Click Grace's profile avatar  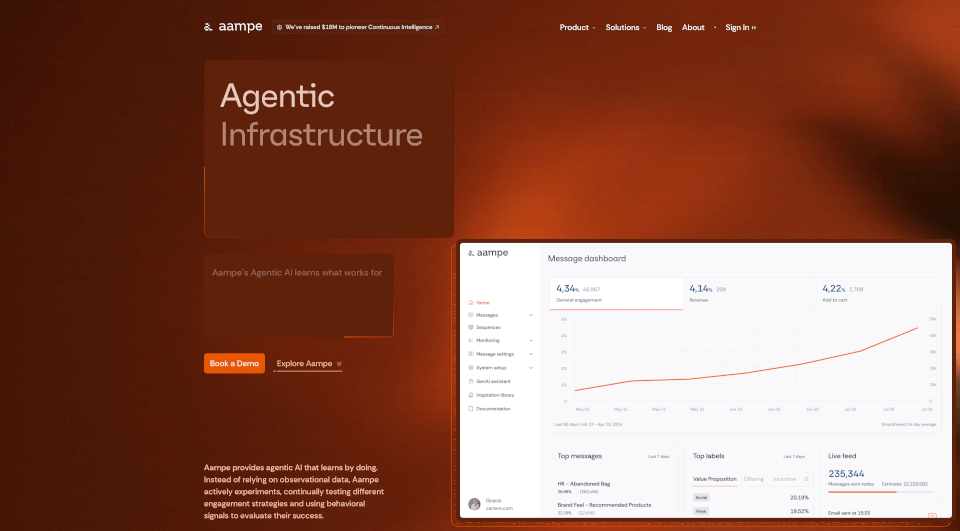pos(474,504)
